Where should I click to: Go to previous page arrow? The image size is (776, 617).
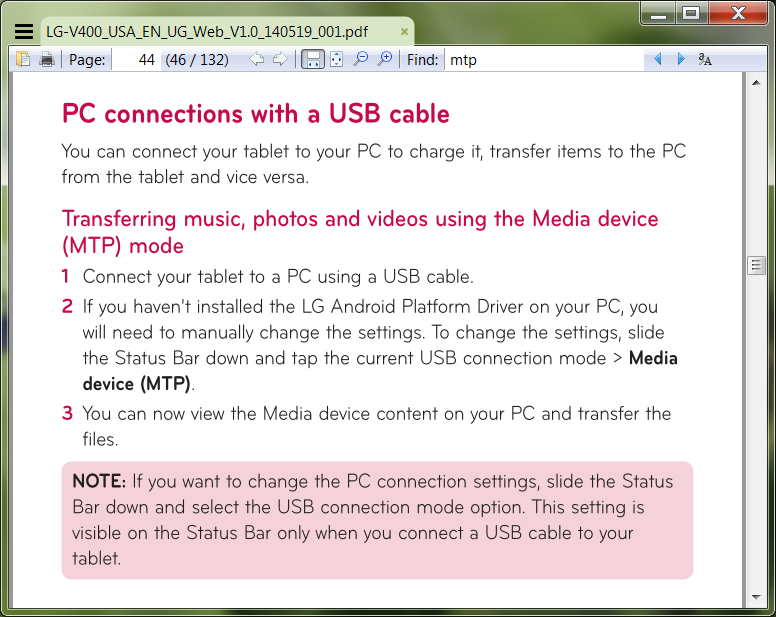point(258,60)
